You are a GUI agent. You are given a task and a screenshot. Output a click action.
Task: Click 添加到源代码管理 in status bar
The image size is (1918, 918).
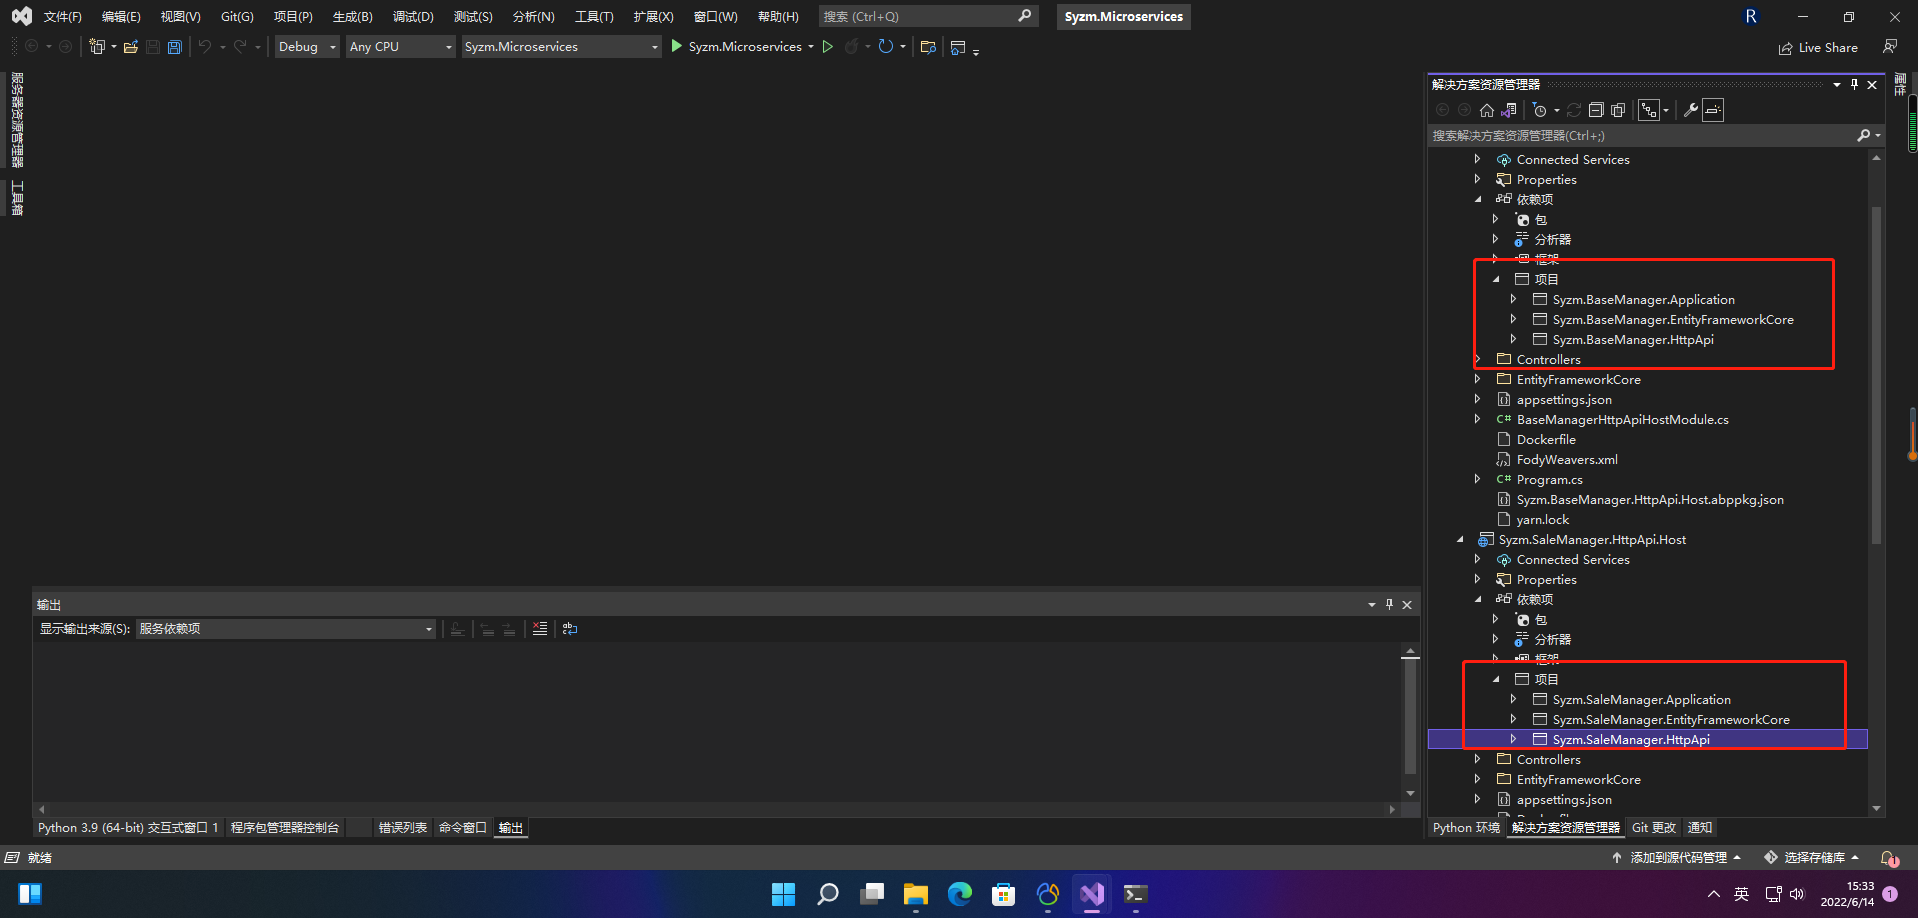[1677, 858]
